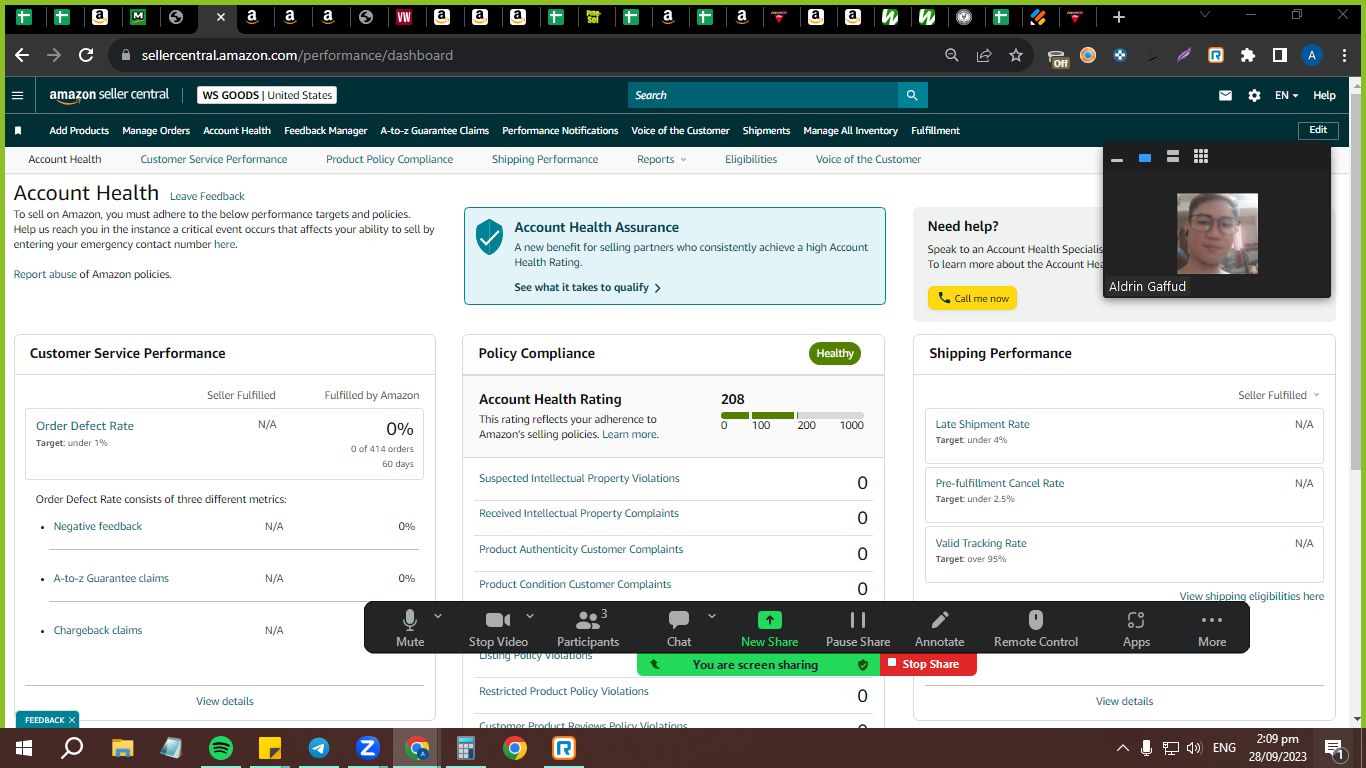Switch to the Shipping Performance tab
The height and width of the screenshot is (768, 1366).
(x=545, y=159)
